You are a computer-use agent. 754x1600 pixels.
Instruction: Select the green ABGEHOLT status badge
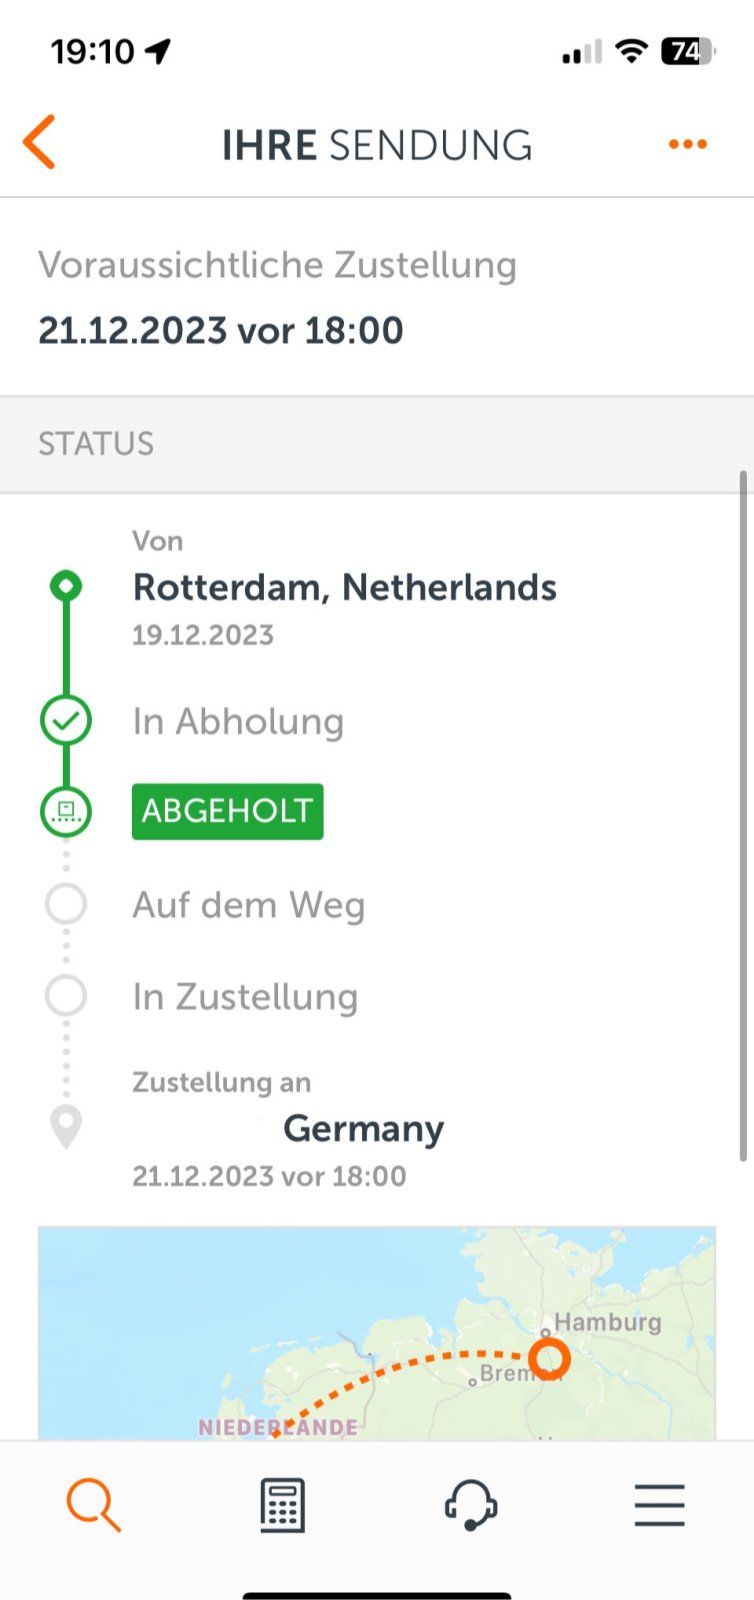pos(228,811)
